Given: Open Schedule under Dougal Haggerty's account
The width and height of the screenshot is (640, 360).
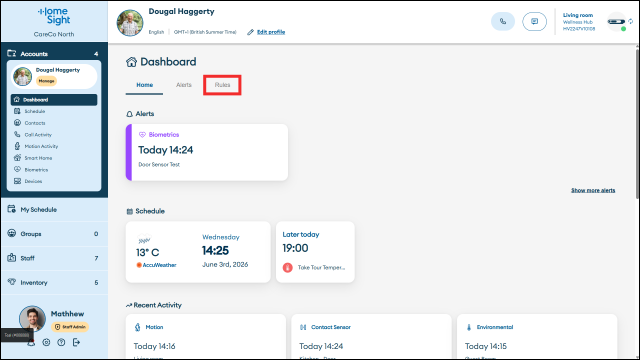Looking at the screenshot, I should [54, 111].
